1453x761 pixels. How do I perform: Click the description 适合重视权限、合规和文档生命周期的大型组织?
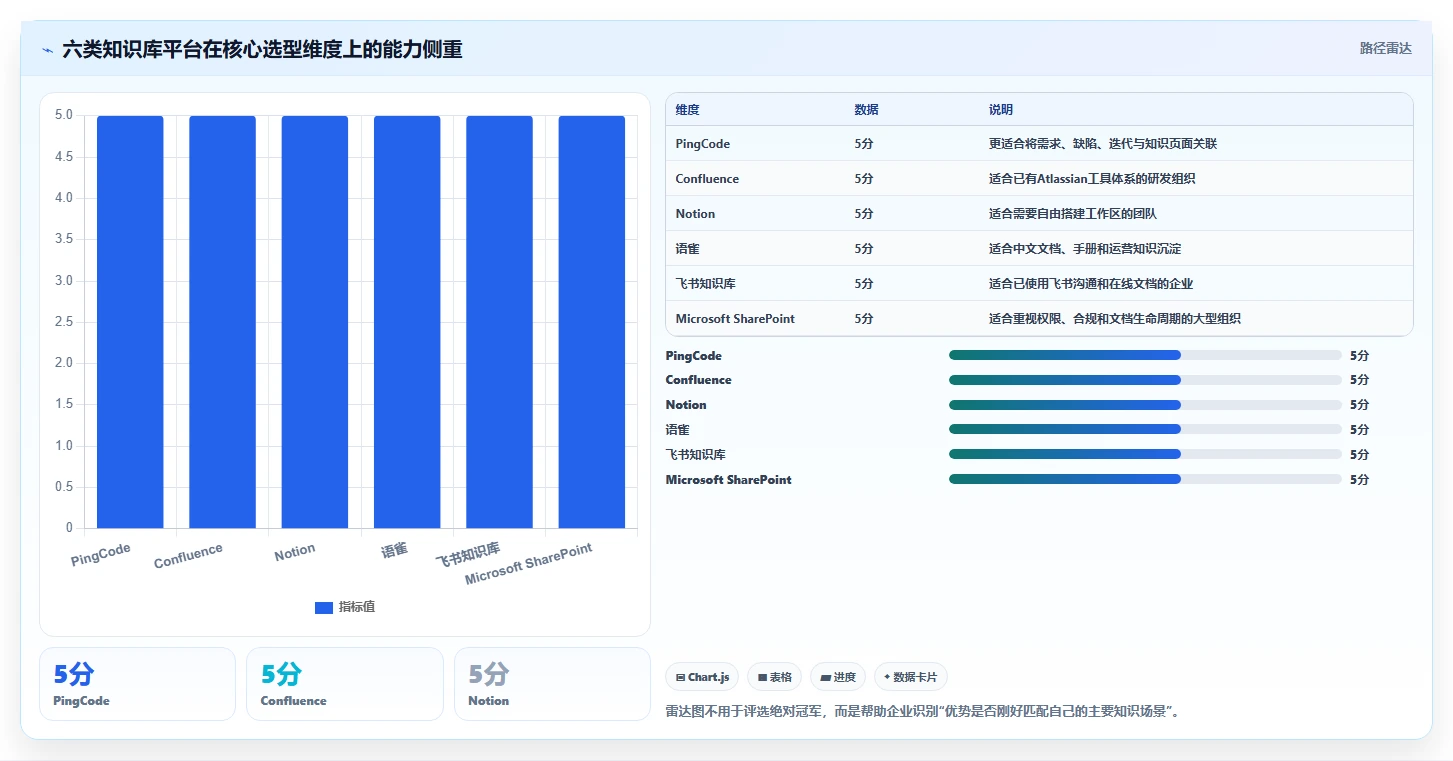click(1115, 319)
